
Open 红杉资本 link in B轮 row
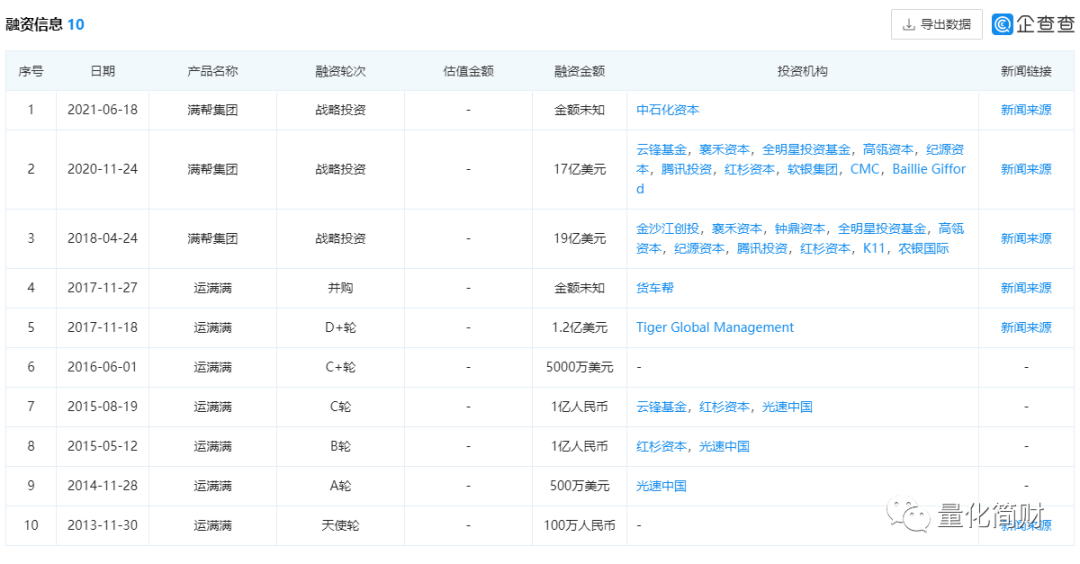(x=661, y=446)
